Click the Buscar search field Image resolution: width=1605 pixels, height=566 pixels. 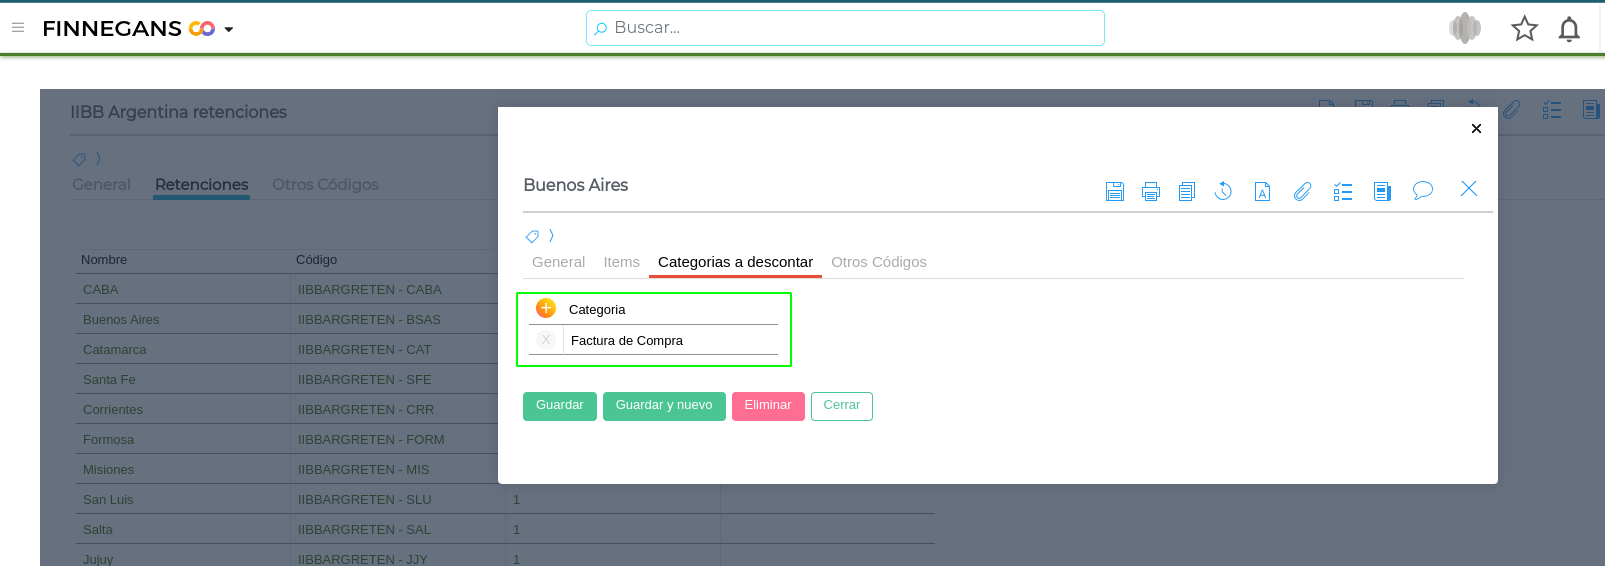coord(845,28)
